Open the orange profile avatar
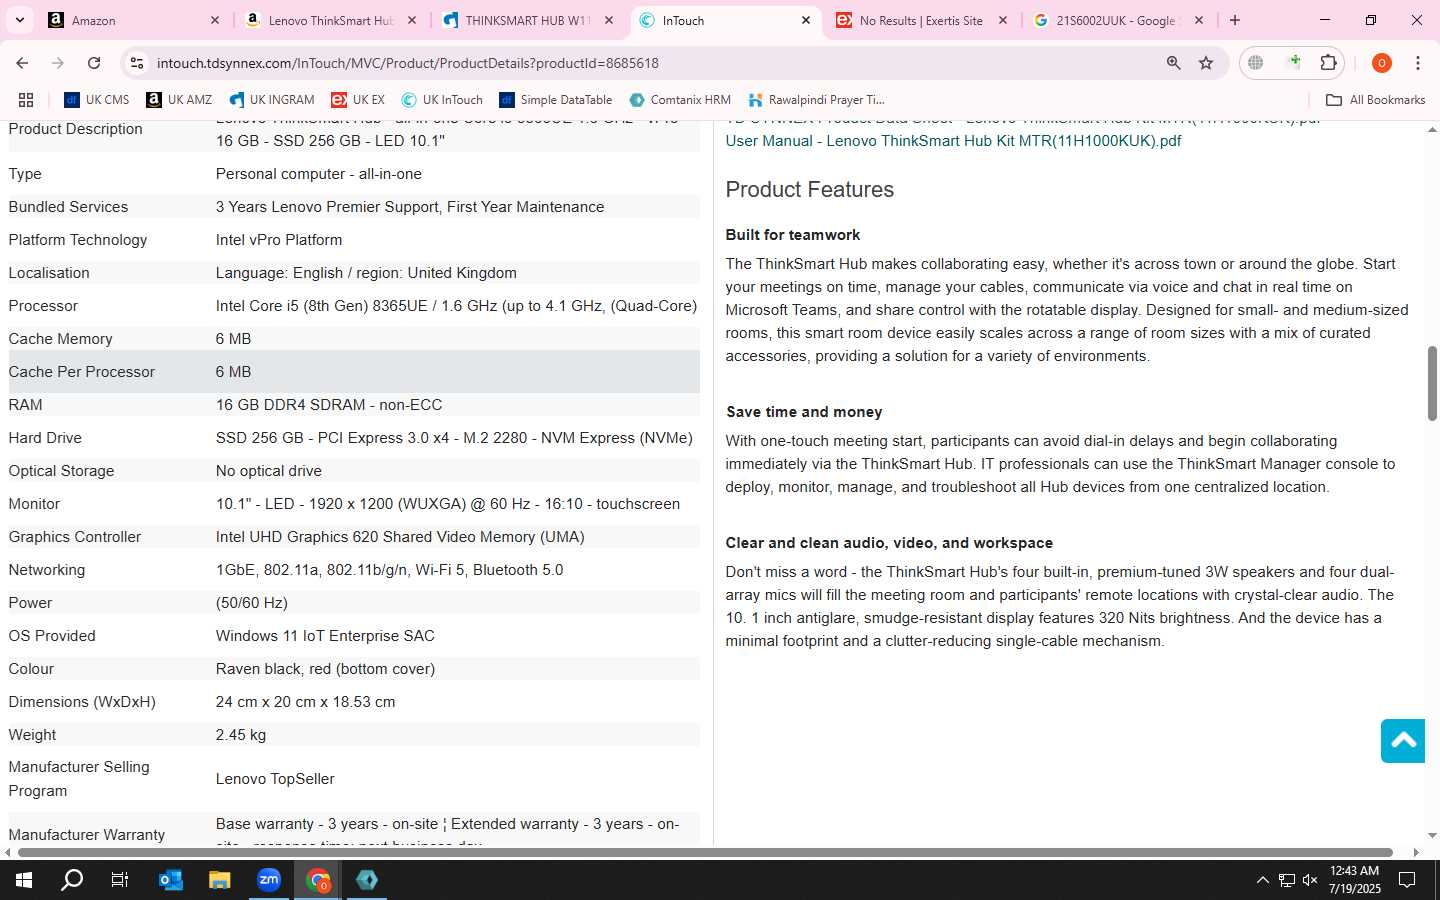 1382,63
